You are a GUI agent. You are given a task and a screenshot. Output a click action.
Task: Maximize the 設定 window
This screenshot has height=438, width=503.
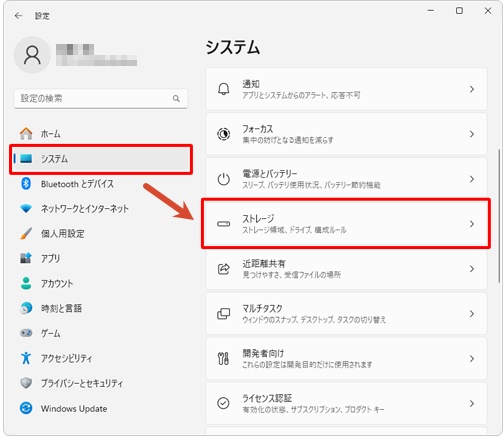point(459,11)
